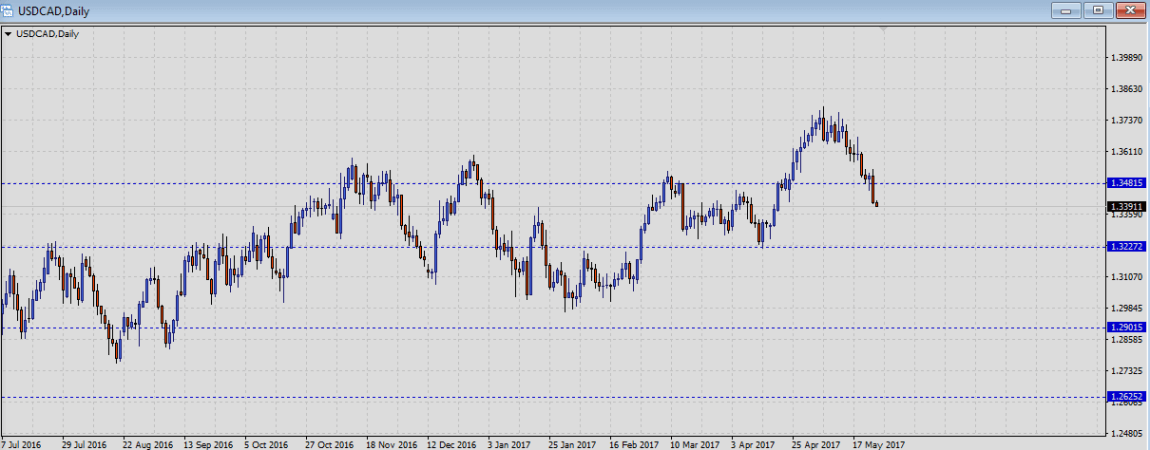Expand the USDCAD,Daily one-click trading arrow
The image size is (1150, 450).
point(9,34)
